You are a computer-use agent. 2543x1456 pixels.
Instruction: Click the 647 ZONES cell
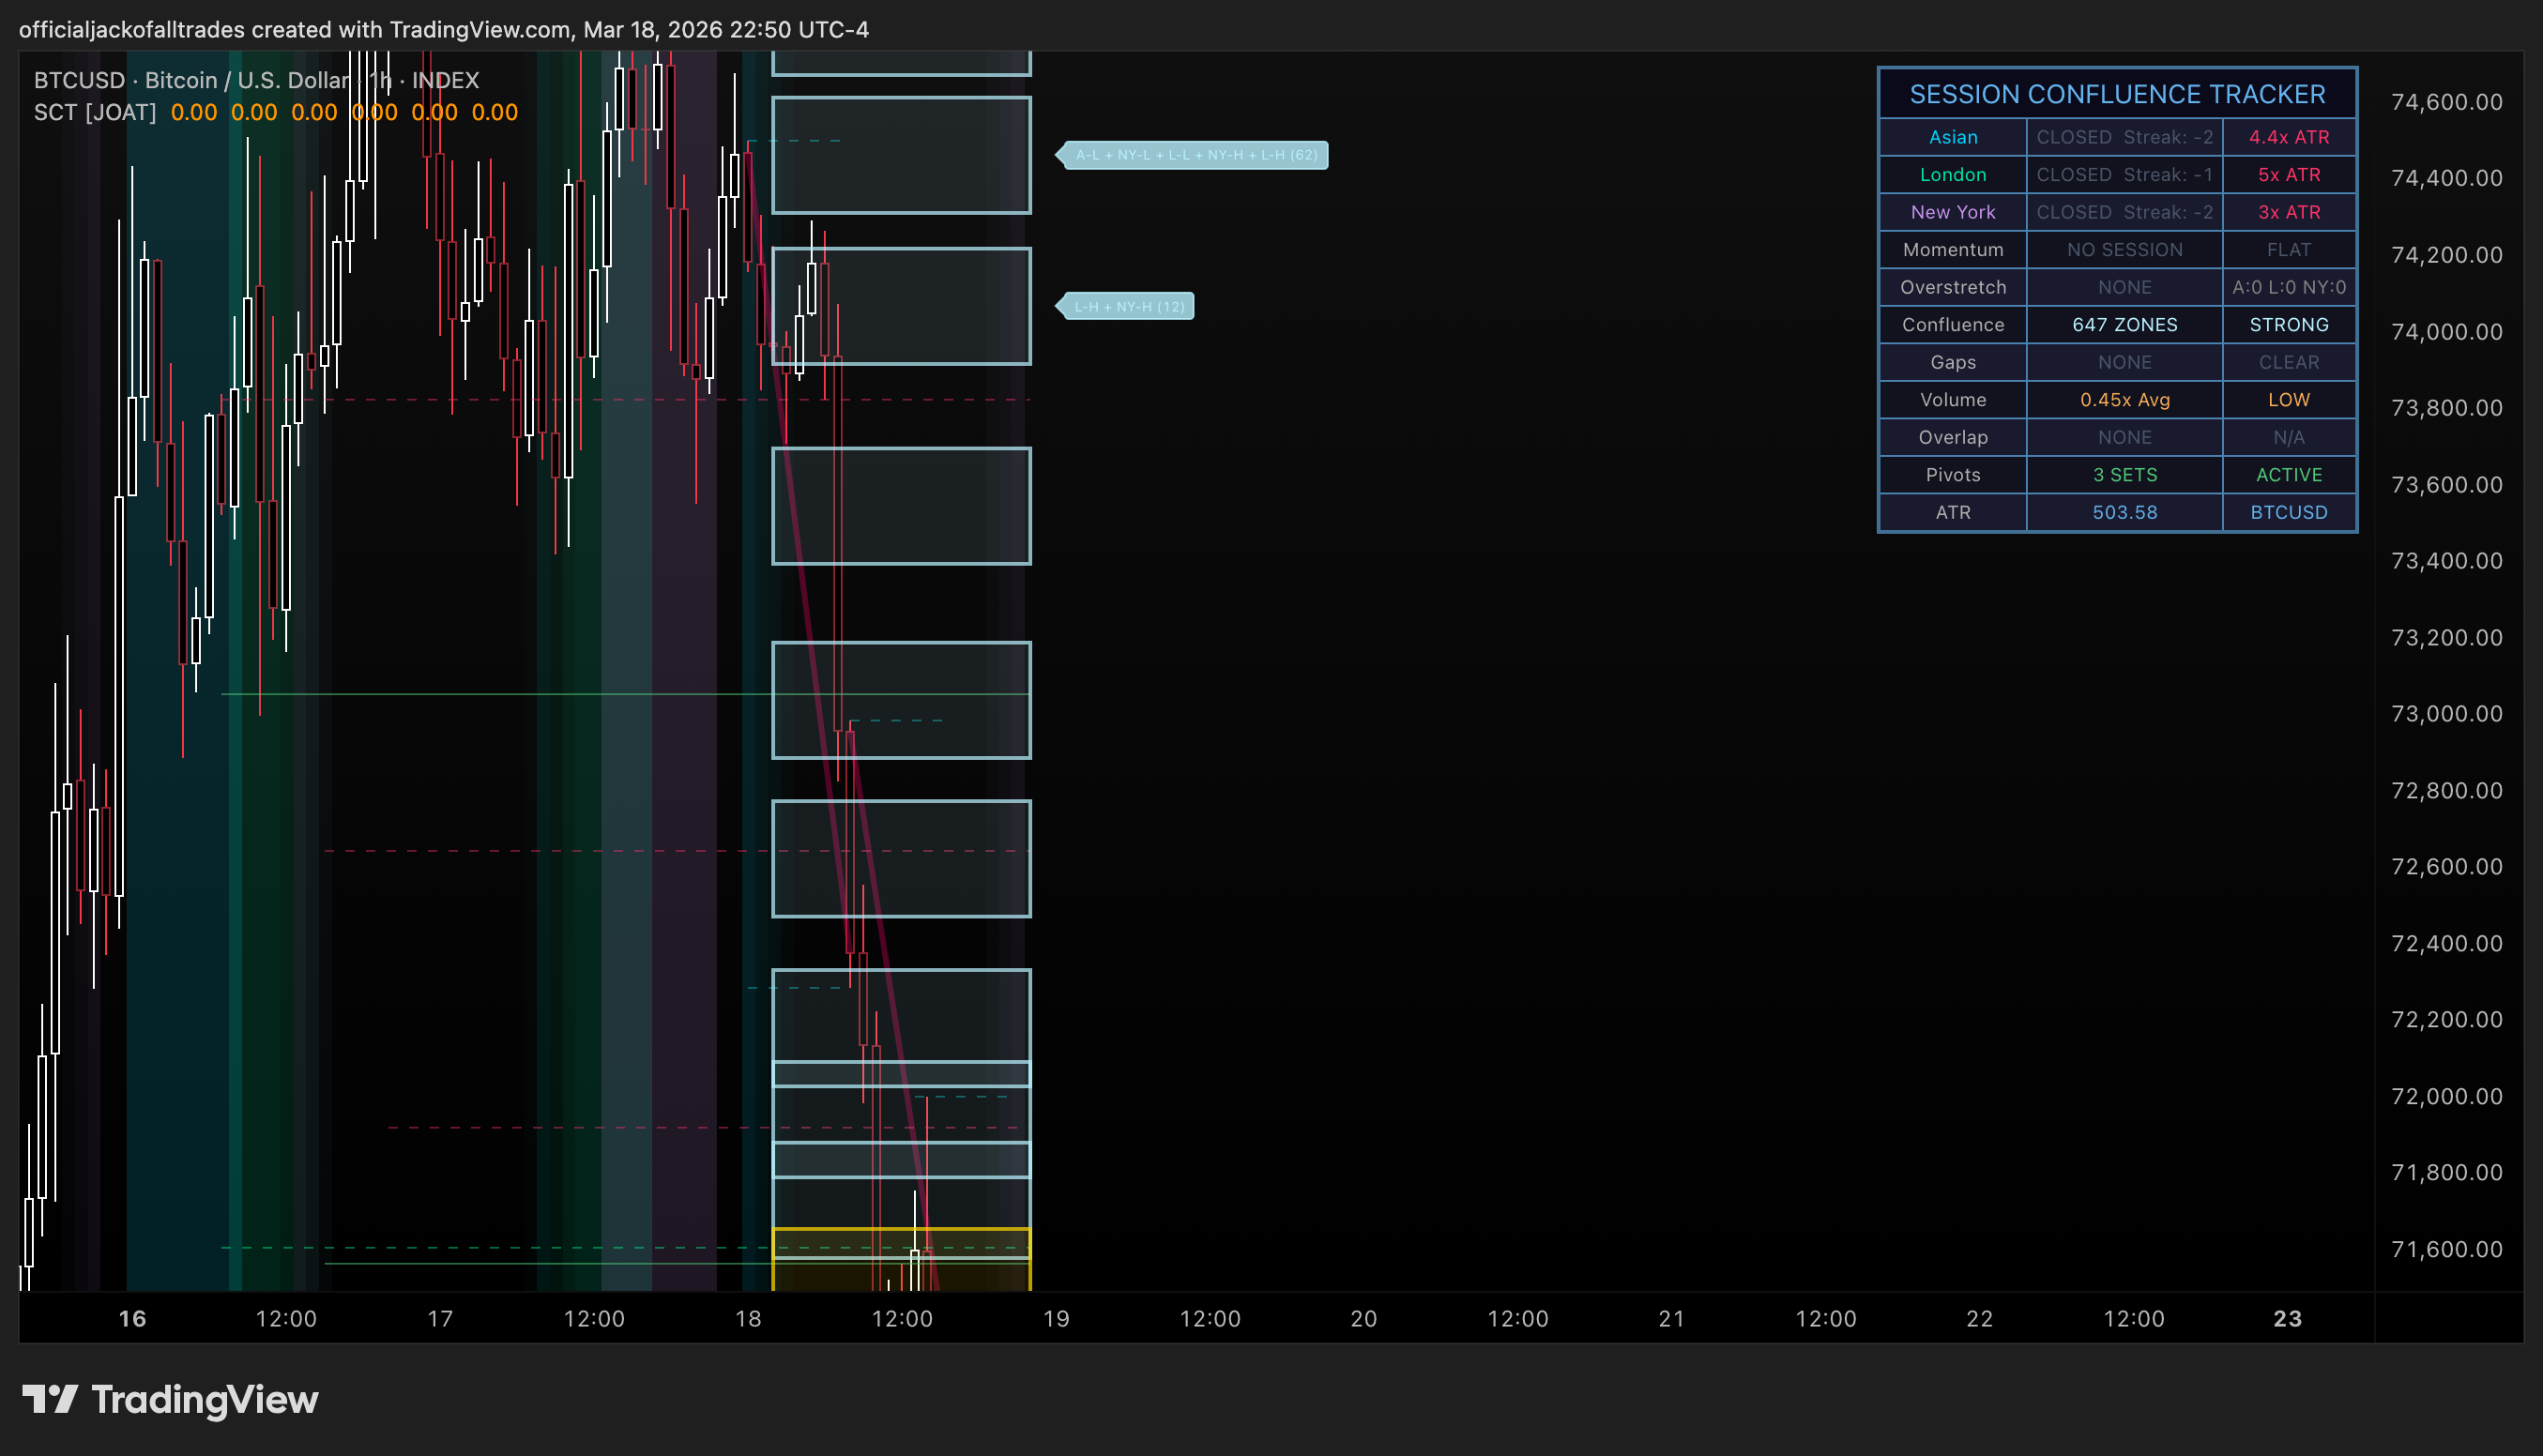tap(2124, 324)
